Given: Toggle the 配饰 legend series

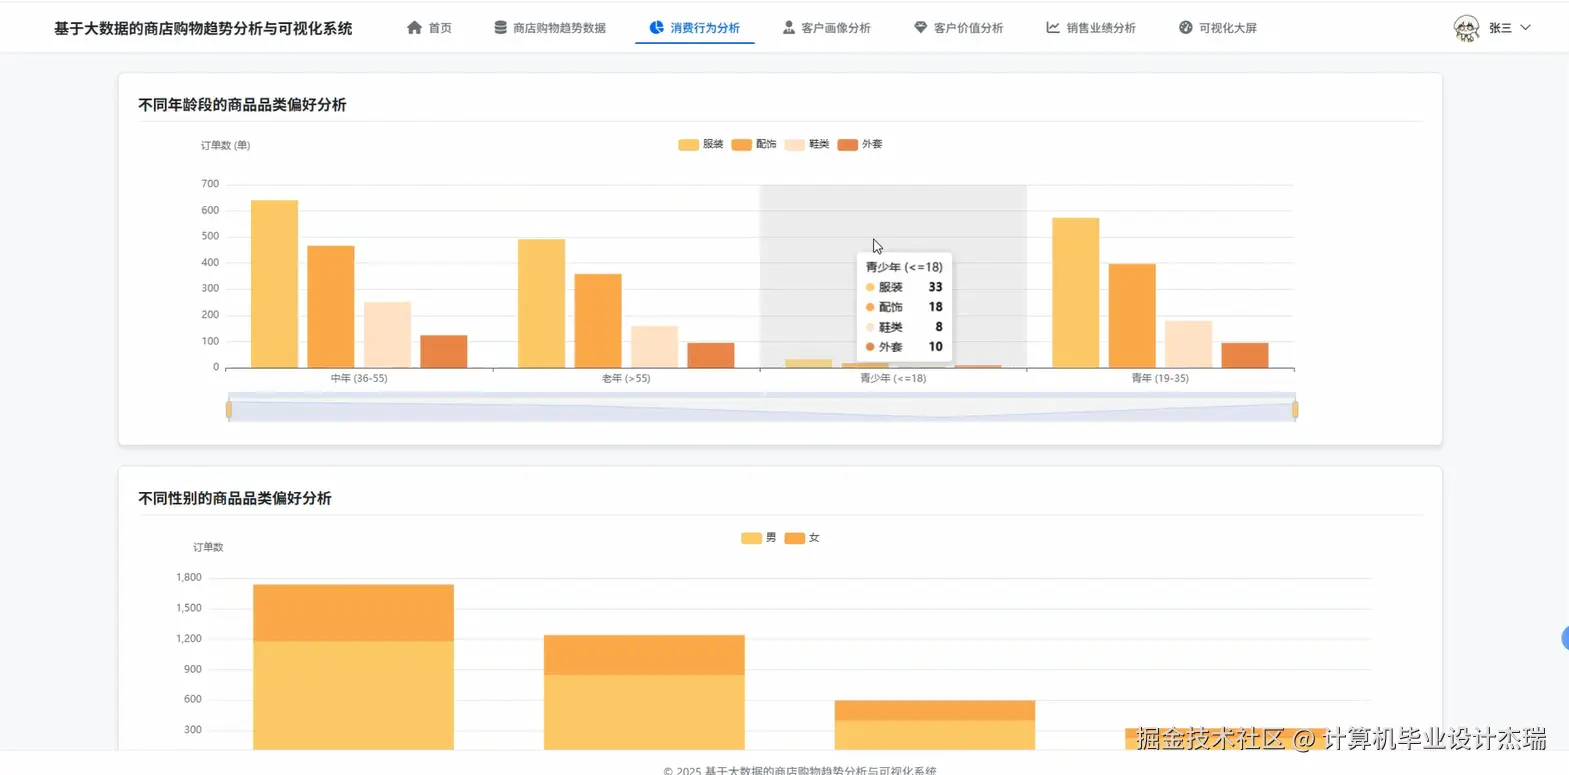Looking at the screenshot, I should [x=754, y=144].
